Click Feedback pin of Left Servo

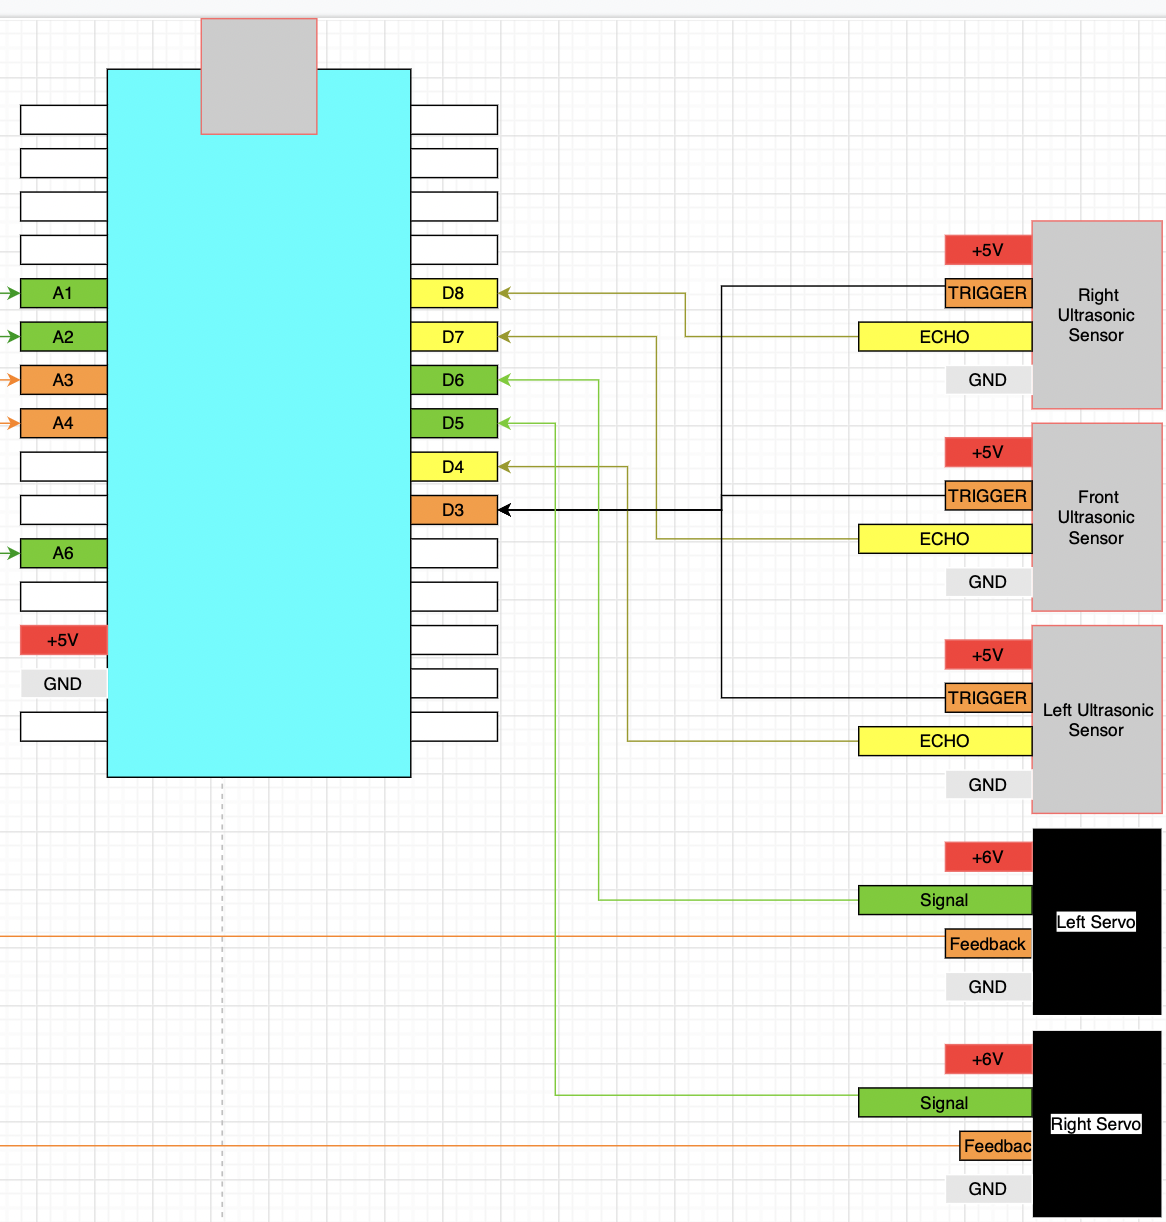988,944
